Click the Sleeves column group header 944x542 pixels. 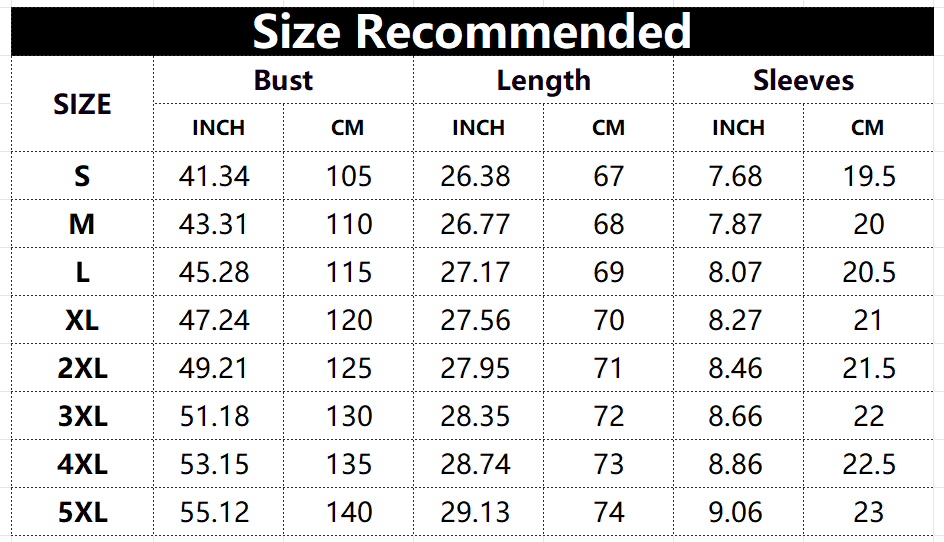click(x=803, y=80)
